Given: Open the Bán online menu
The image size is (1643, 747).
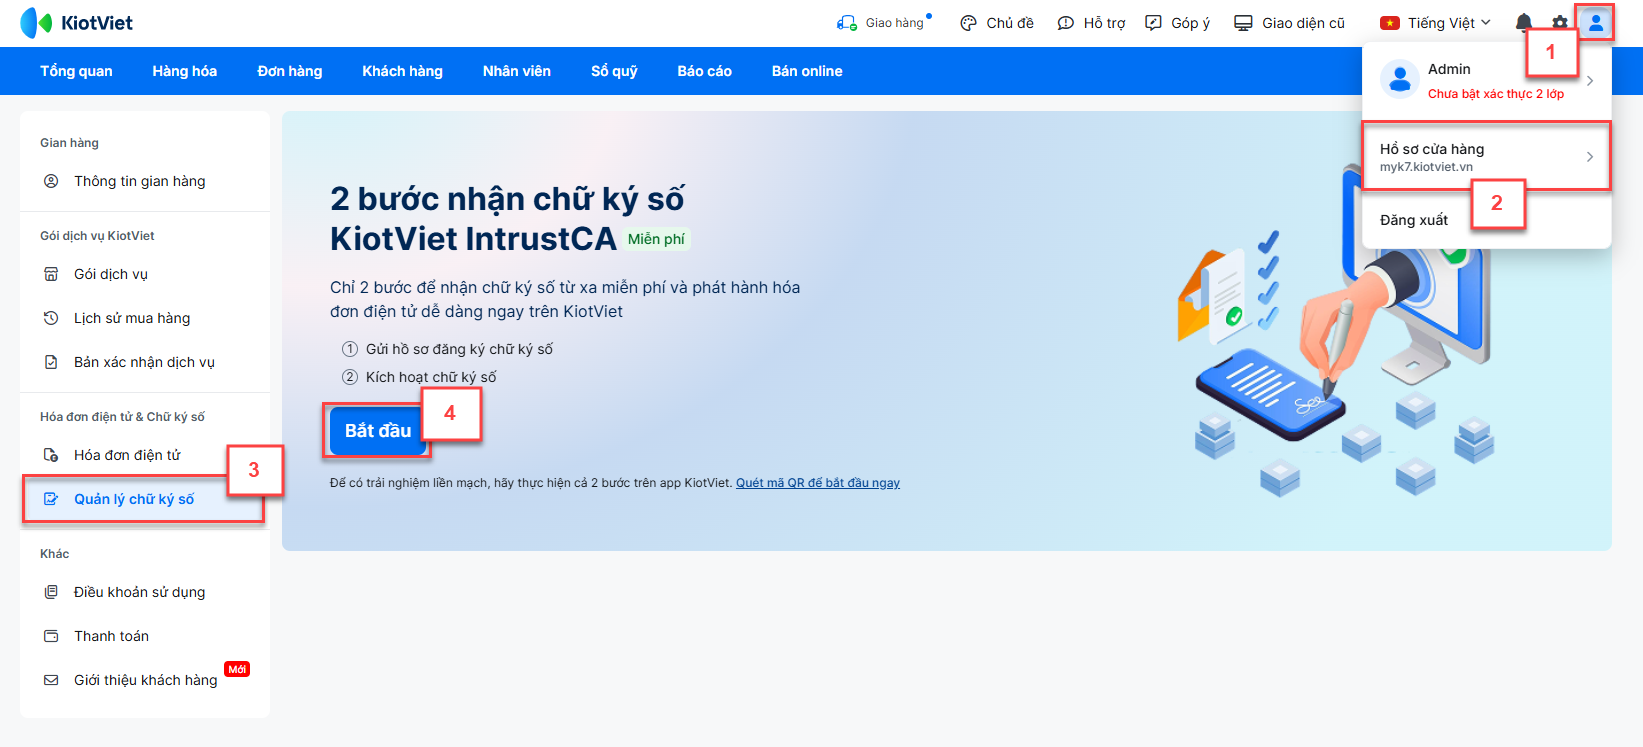Looking at the screenshot, I should point(807,71).
